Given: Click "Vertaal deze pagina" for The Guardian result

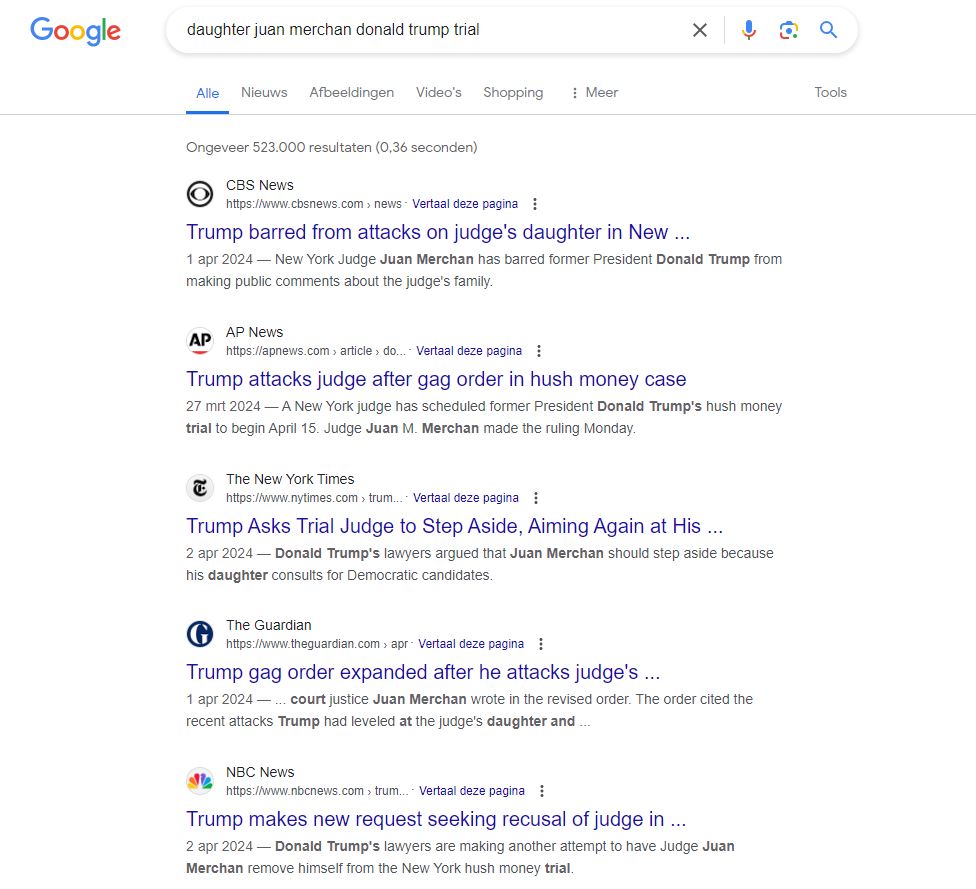Looking at the screenshot, I should tap(471, 644).
